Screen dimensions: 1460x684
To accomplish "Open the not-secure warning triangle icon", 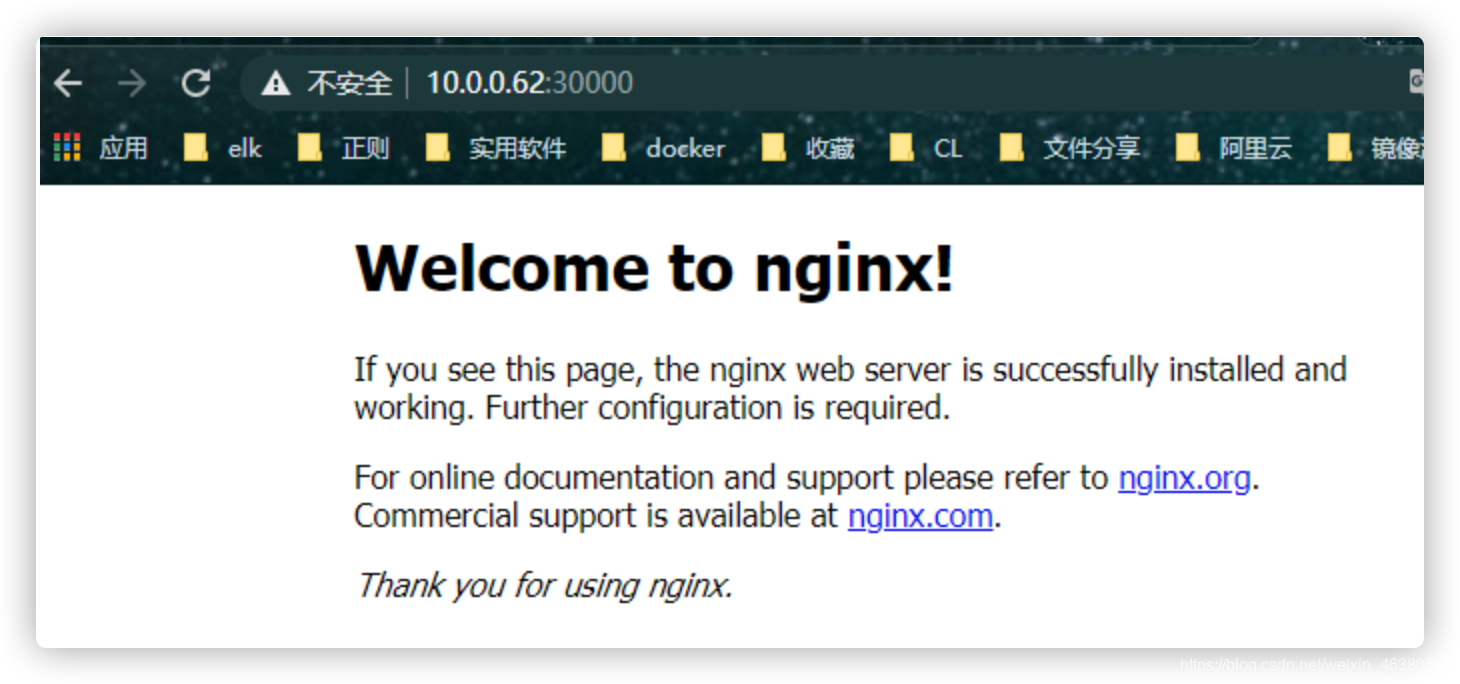I will click(x=275, y=83).
